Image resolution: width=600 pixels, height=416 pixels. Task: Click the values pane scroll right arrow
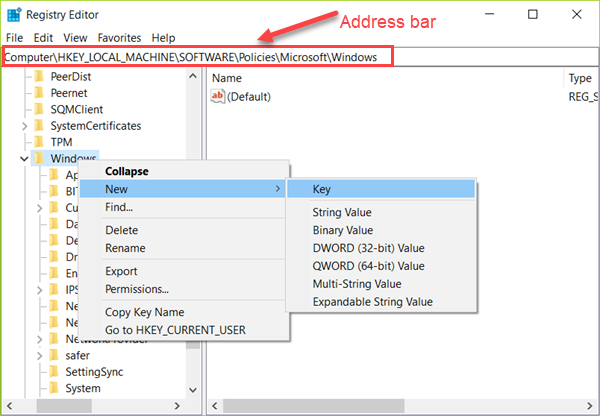pyautogui.click(x=590, y=406)
